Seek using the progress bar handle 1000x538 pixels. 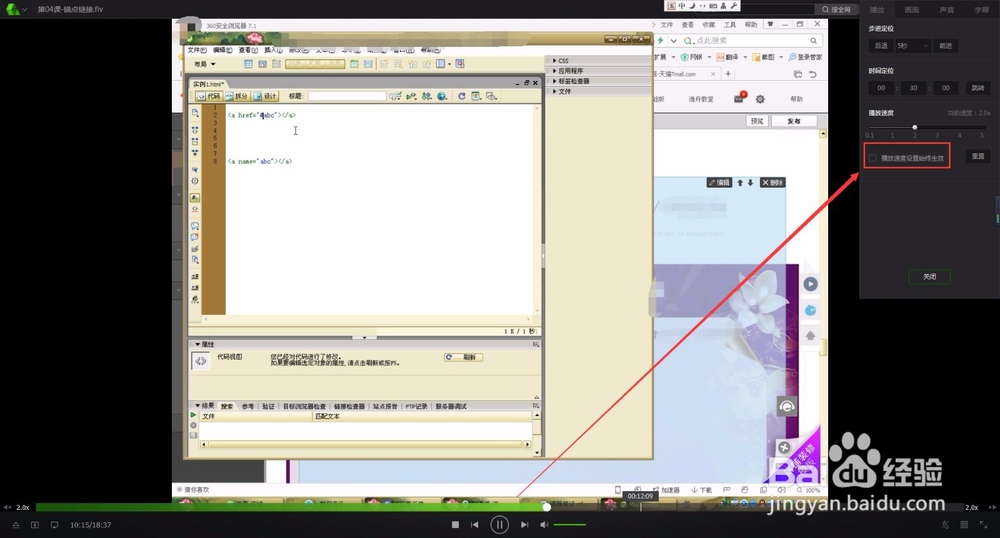[x=547, y=507]
